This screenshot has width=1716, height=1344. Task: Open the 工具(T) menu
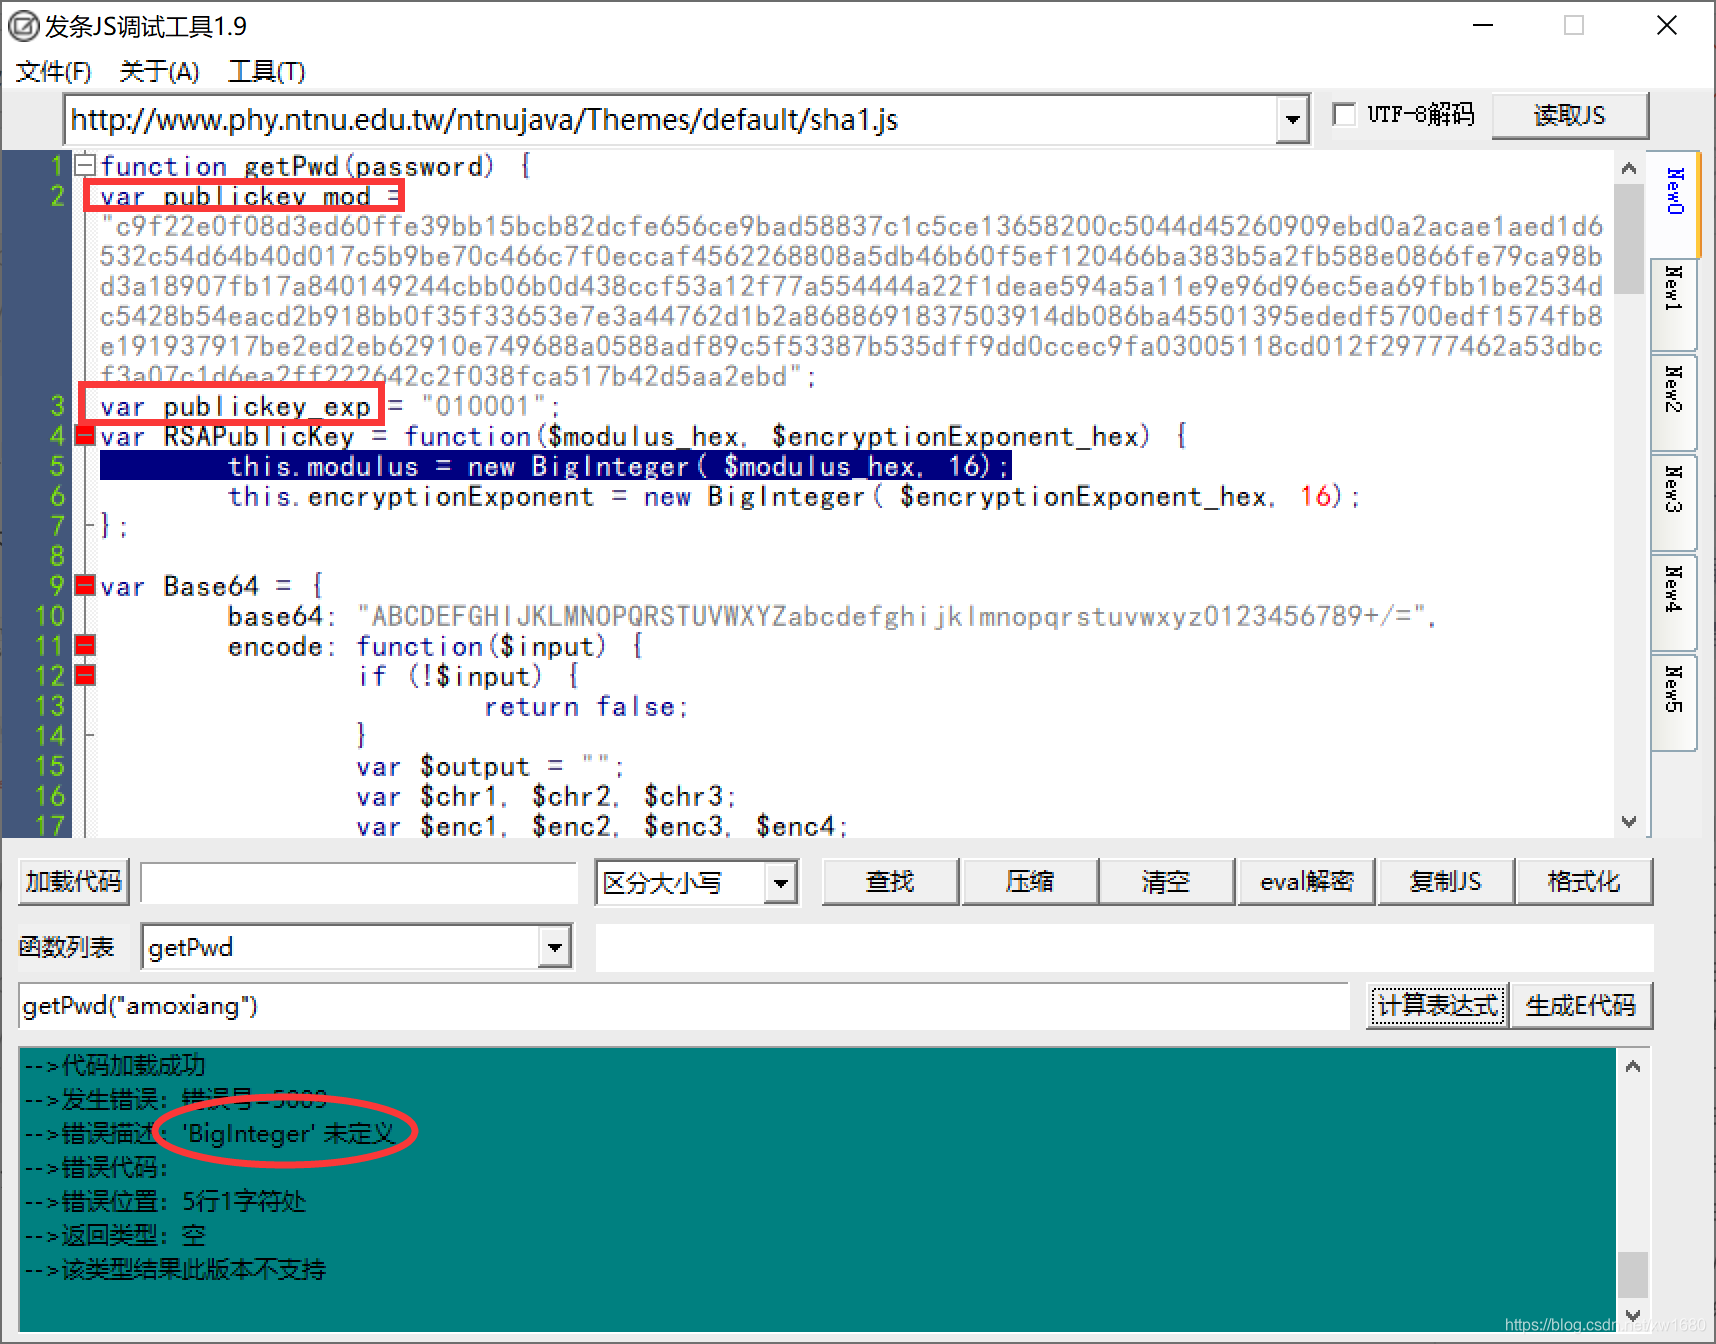(266, 72)
